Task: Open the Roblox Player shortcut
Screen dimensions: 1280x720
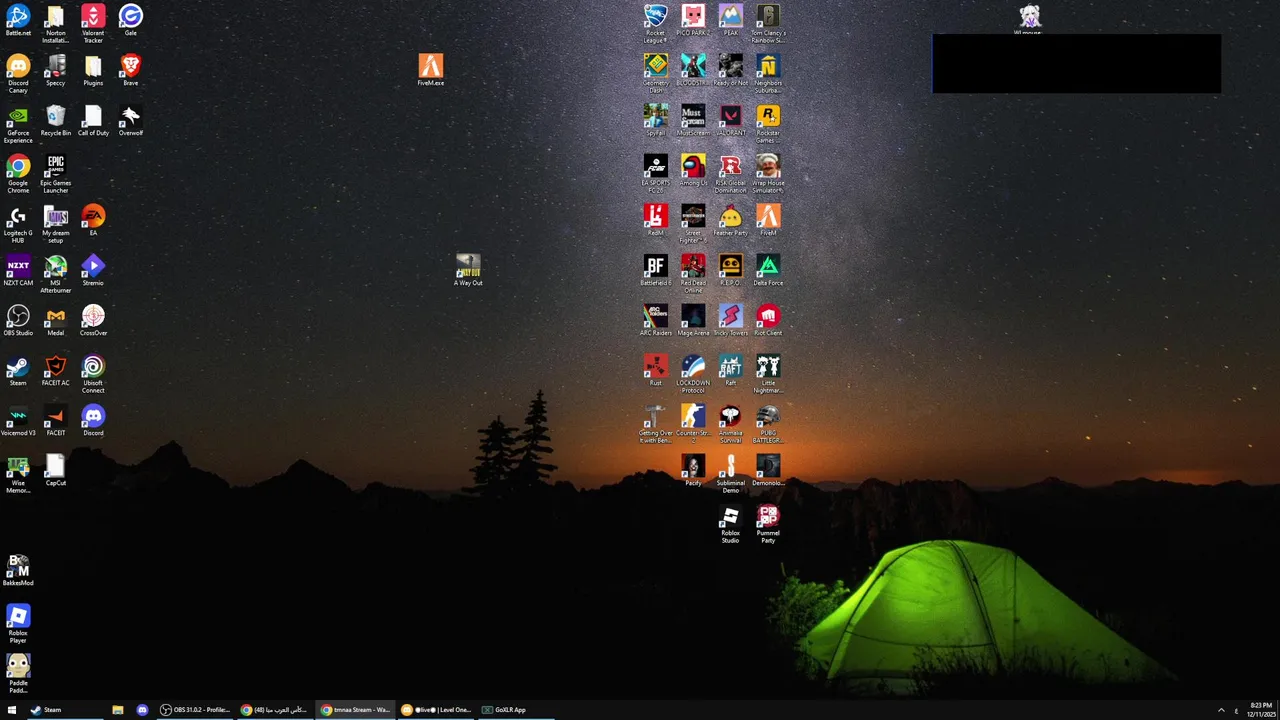Action: click(x=18, y=623)
